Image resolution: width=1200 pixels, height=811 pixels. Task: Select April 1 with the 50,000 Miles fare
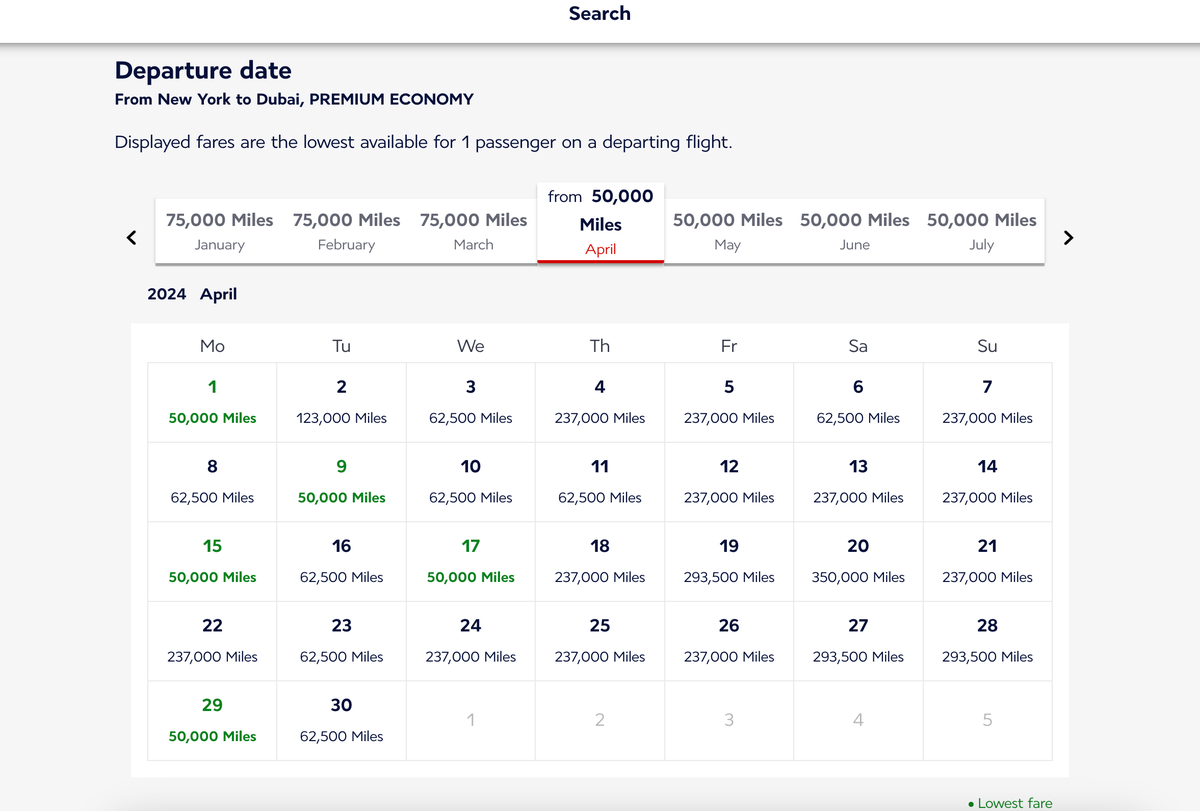tap(212, 402)
